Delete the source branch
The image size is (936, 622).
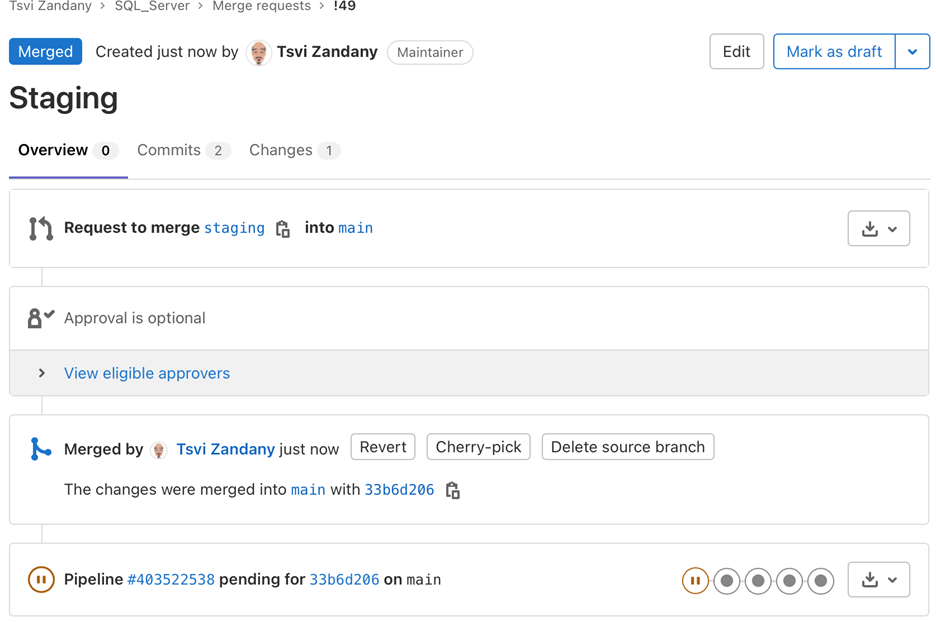[628, 447]
